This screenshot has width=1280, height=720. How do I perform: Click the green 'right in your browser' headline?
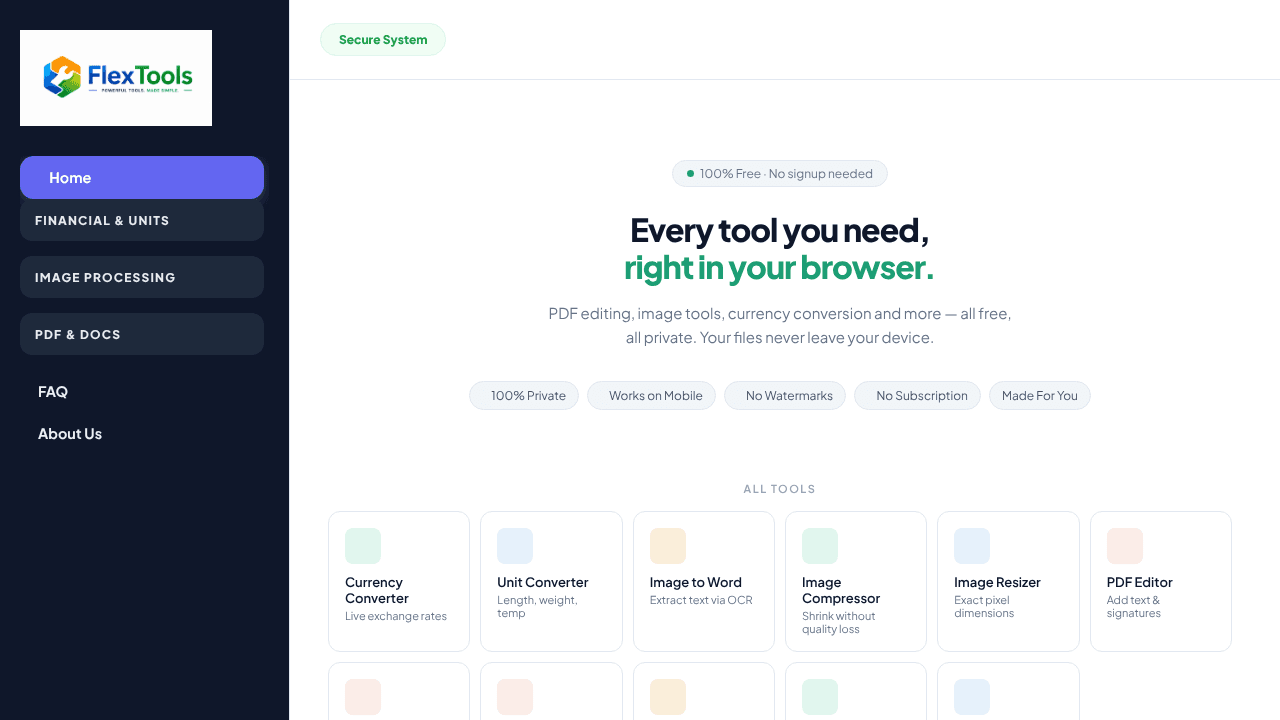coord(779,268)
